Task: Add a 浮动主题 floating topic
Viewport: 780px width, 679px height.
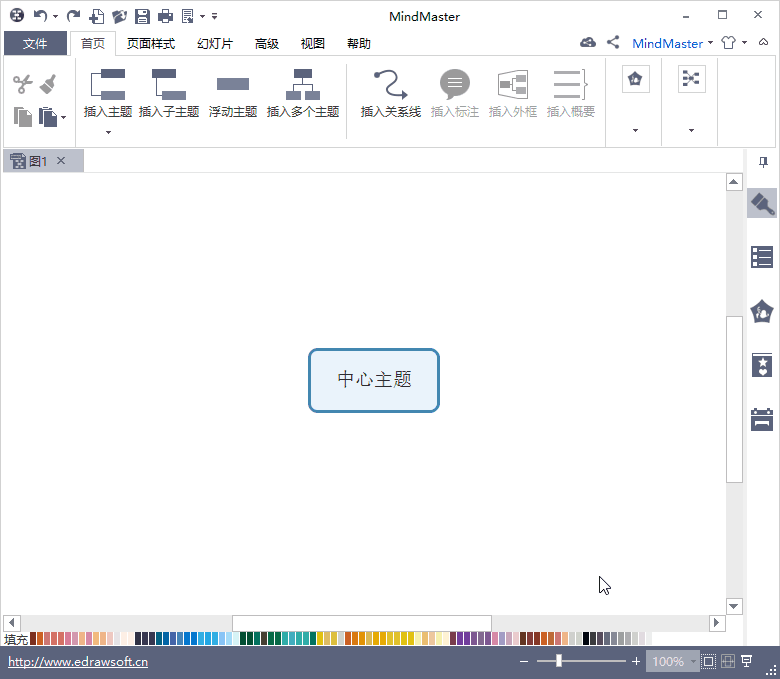Action: 233,93
